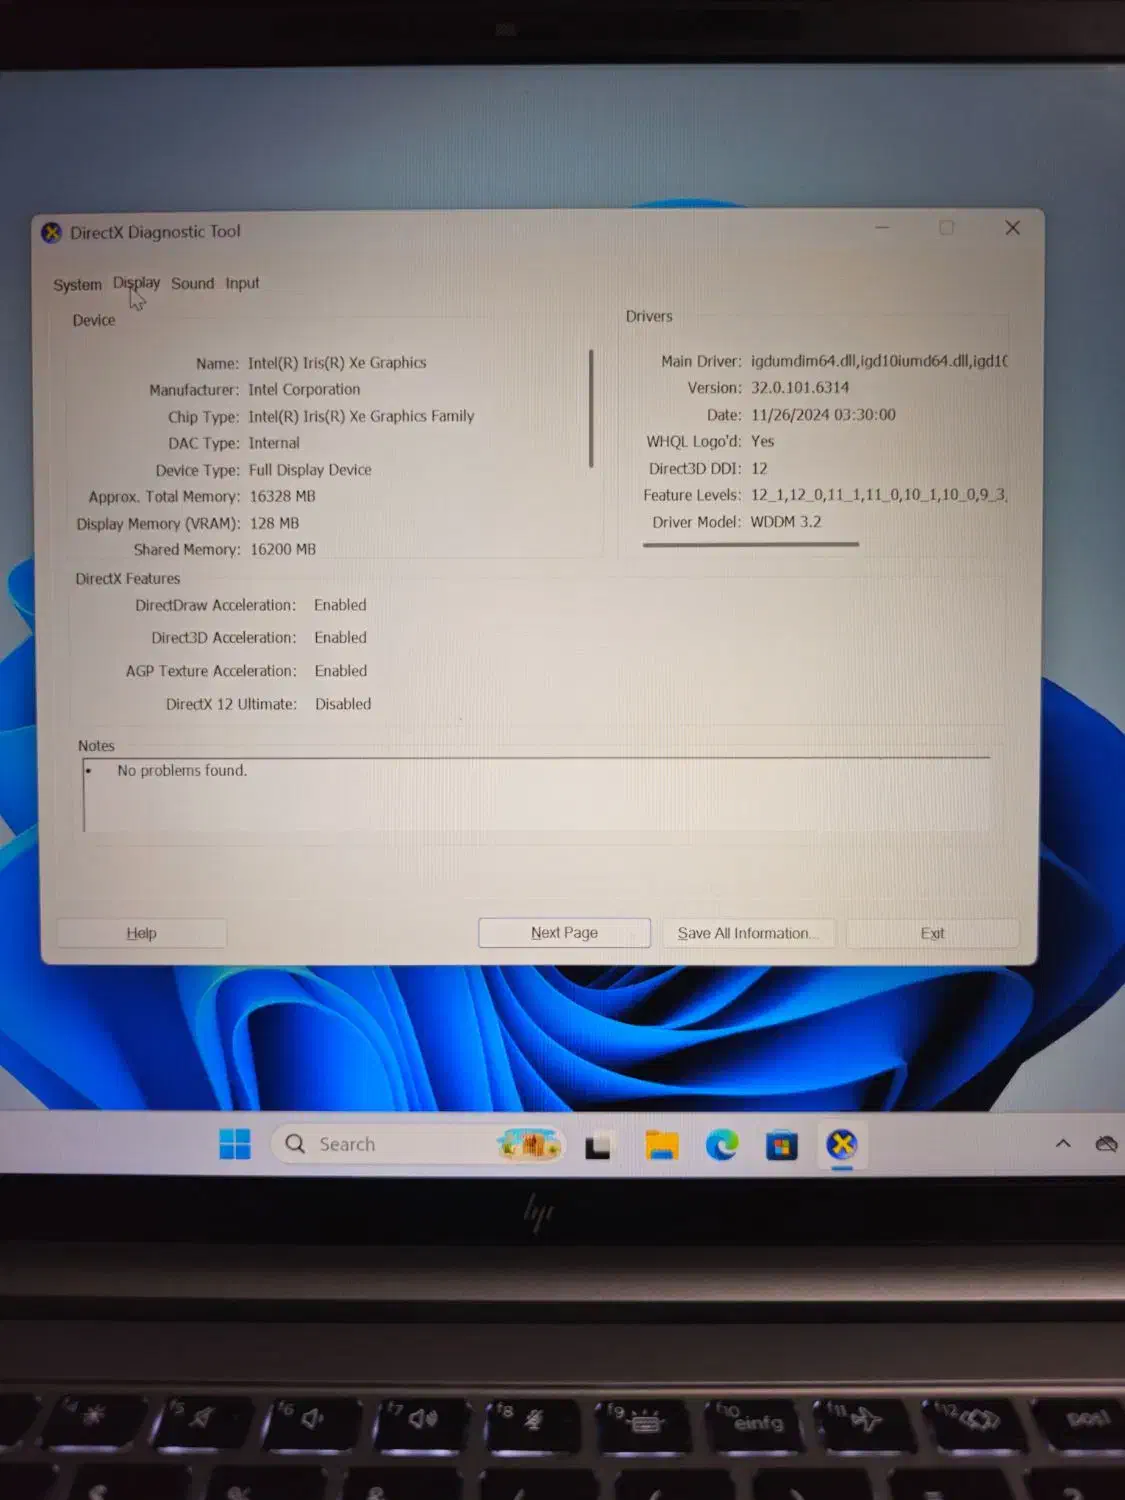Click DirectX 12 Ultimate 'Disabled' value
Screen dimensions: 1125x1500
click(343, 704)
